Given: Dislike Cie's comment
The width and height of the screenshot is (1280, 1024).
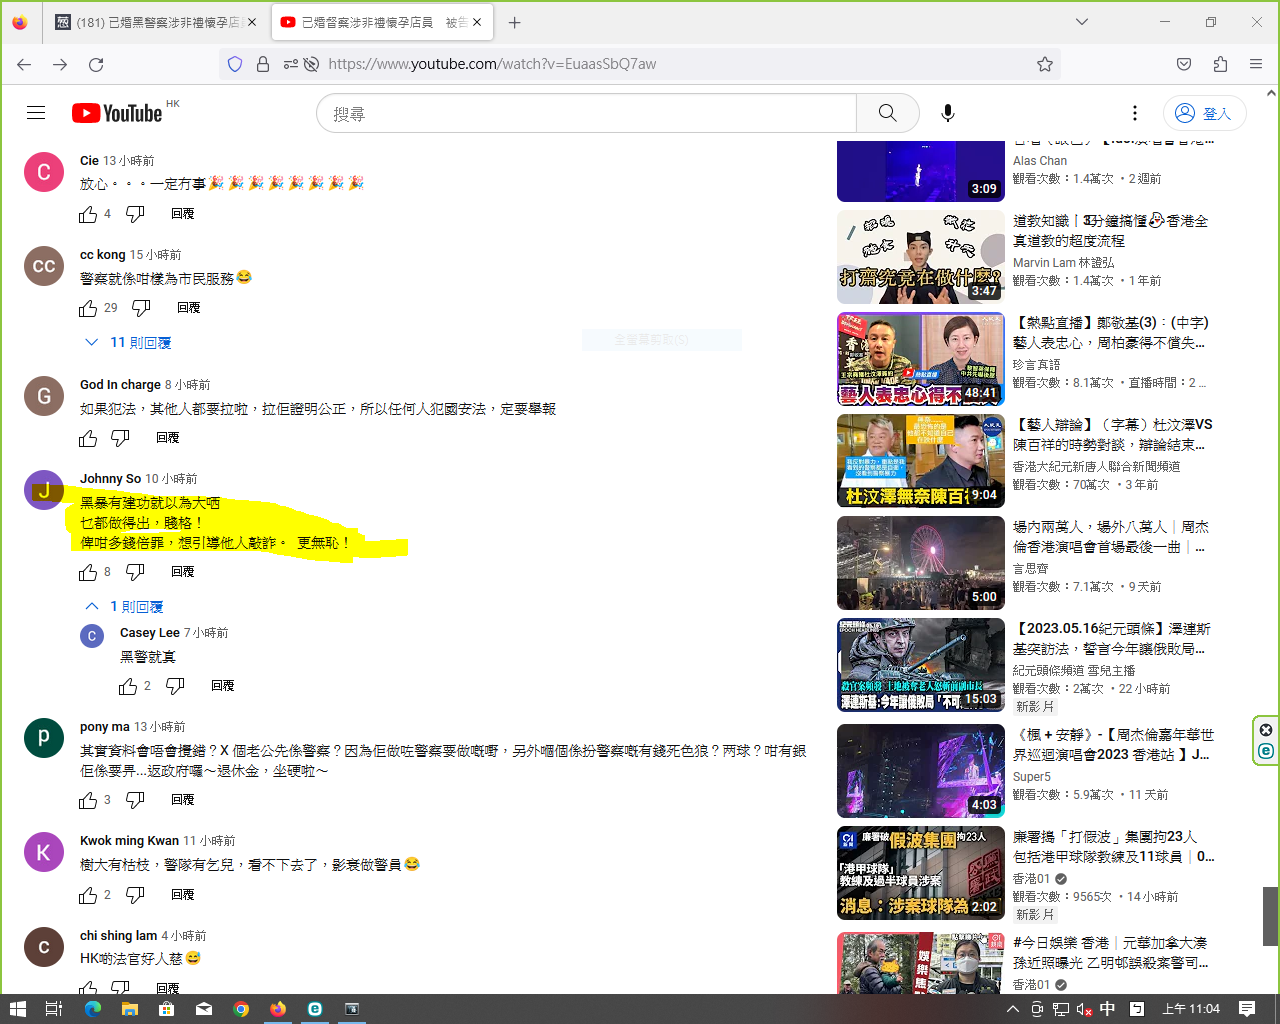Looking at the screenshot, I should click(135, 214).
